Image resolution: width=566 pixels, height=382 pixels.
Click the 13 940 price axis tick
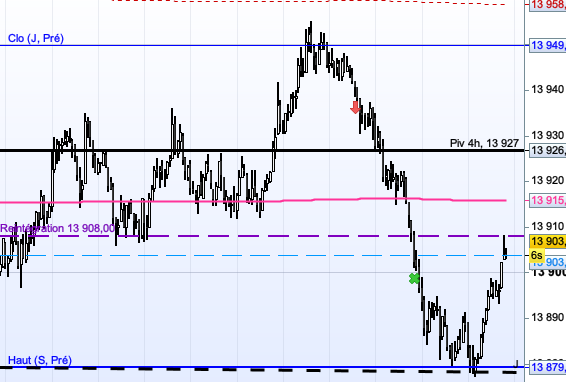(548, 89)
